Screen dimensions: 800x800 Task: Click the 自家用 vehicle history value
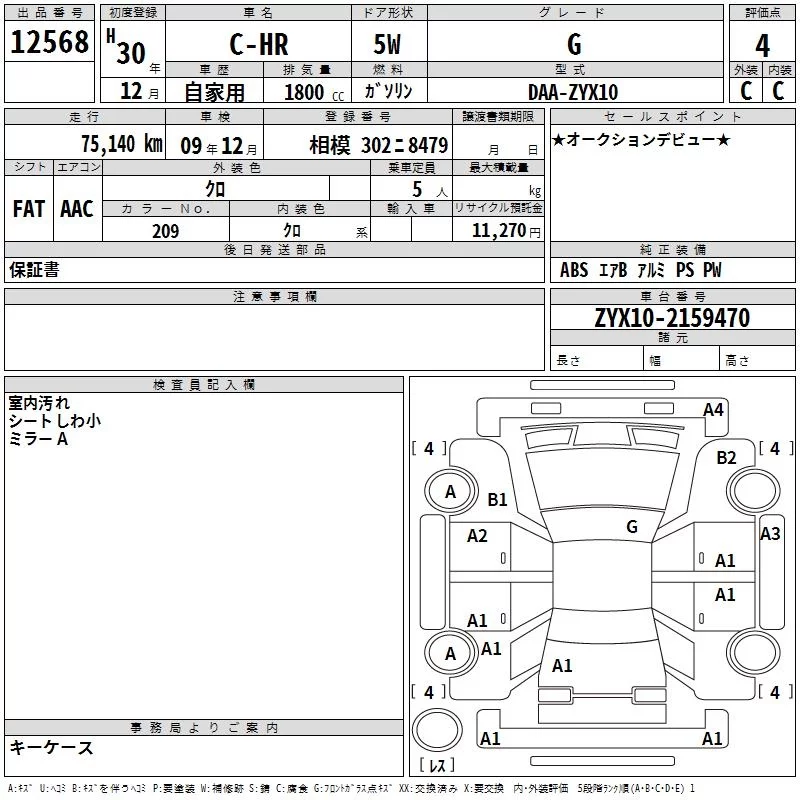(x=214, y=92)
